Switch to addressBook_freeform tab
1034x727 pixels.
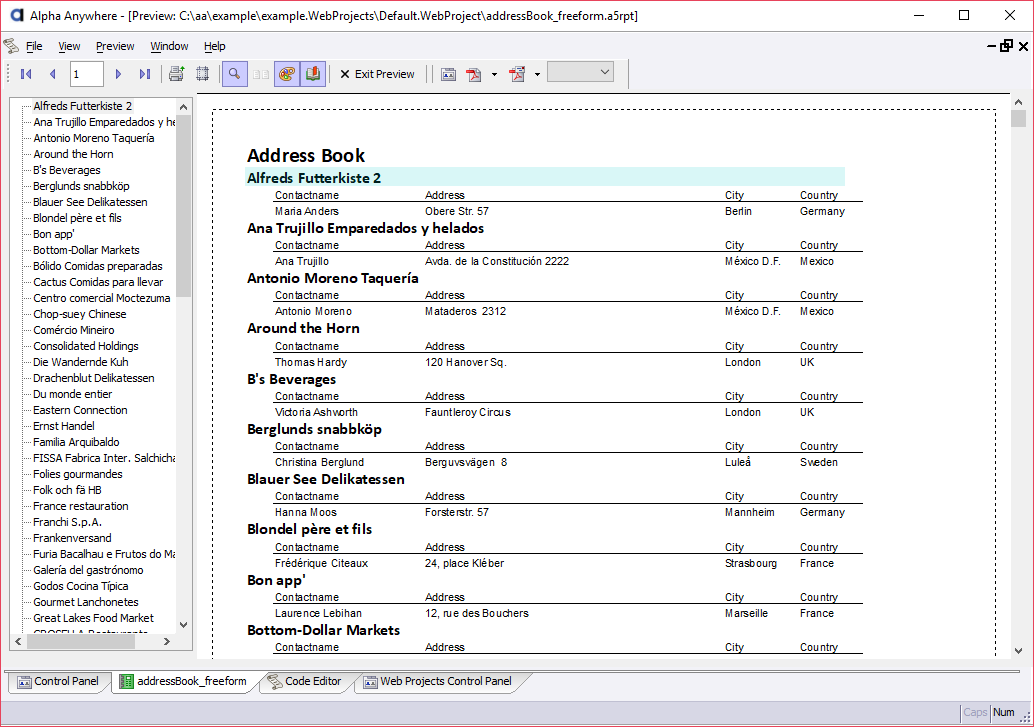(x=183, y=681)
